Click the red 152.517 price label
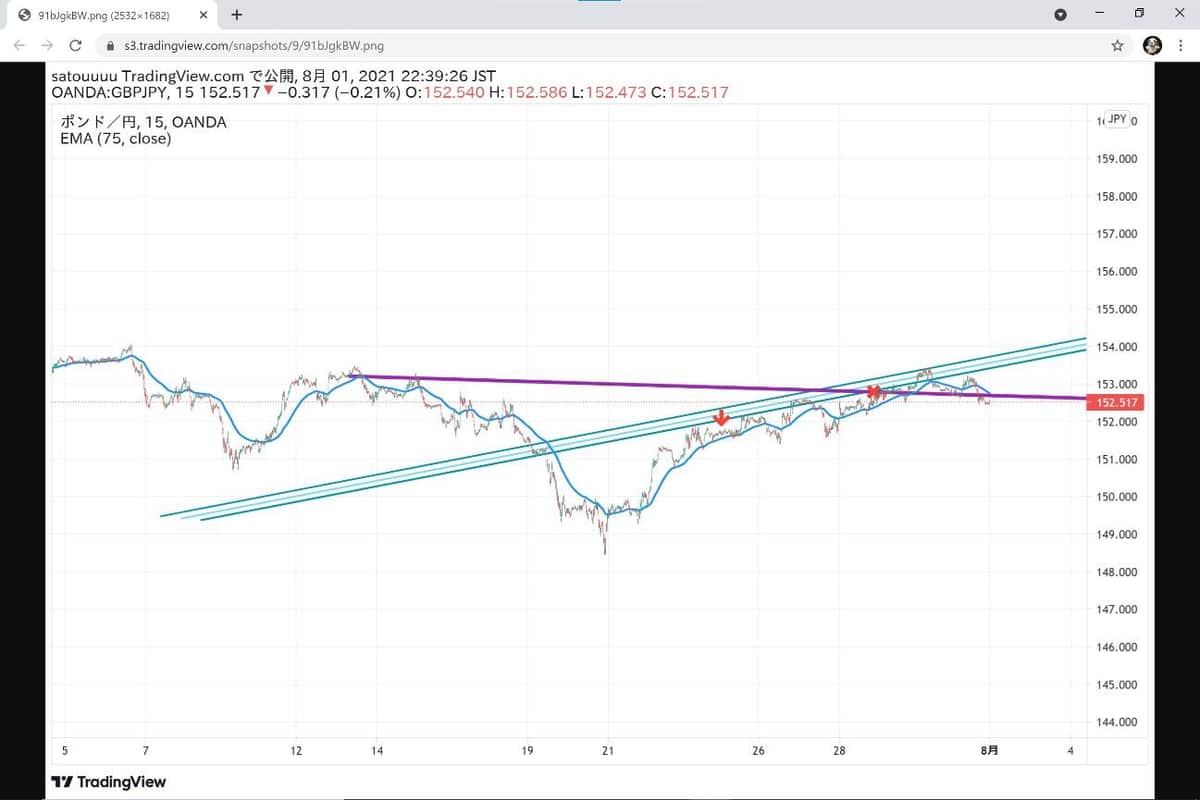 click(x=1112, y=402)
